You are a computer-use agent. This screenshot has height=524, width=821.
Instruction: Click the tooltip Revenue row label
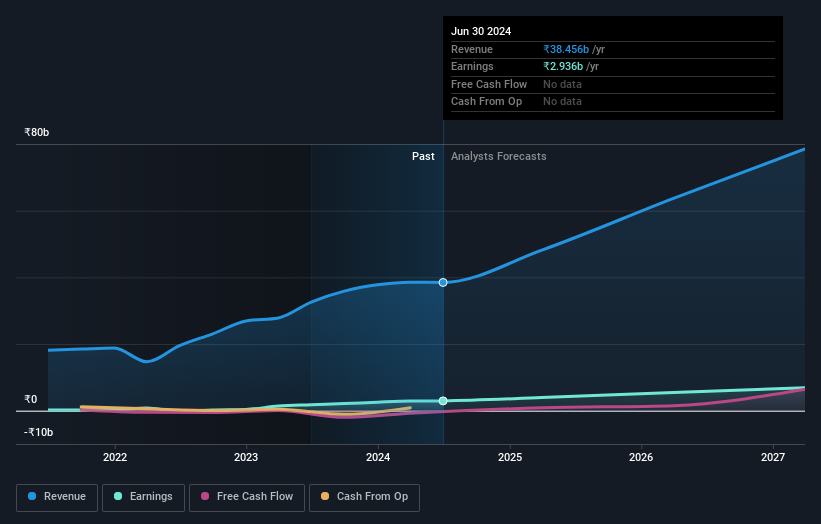tap(472, 49)
